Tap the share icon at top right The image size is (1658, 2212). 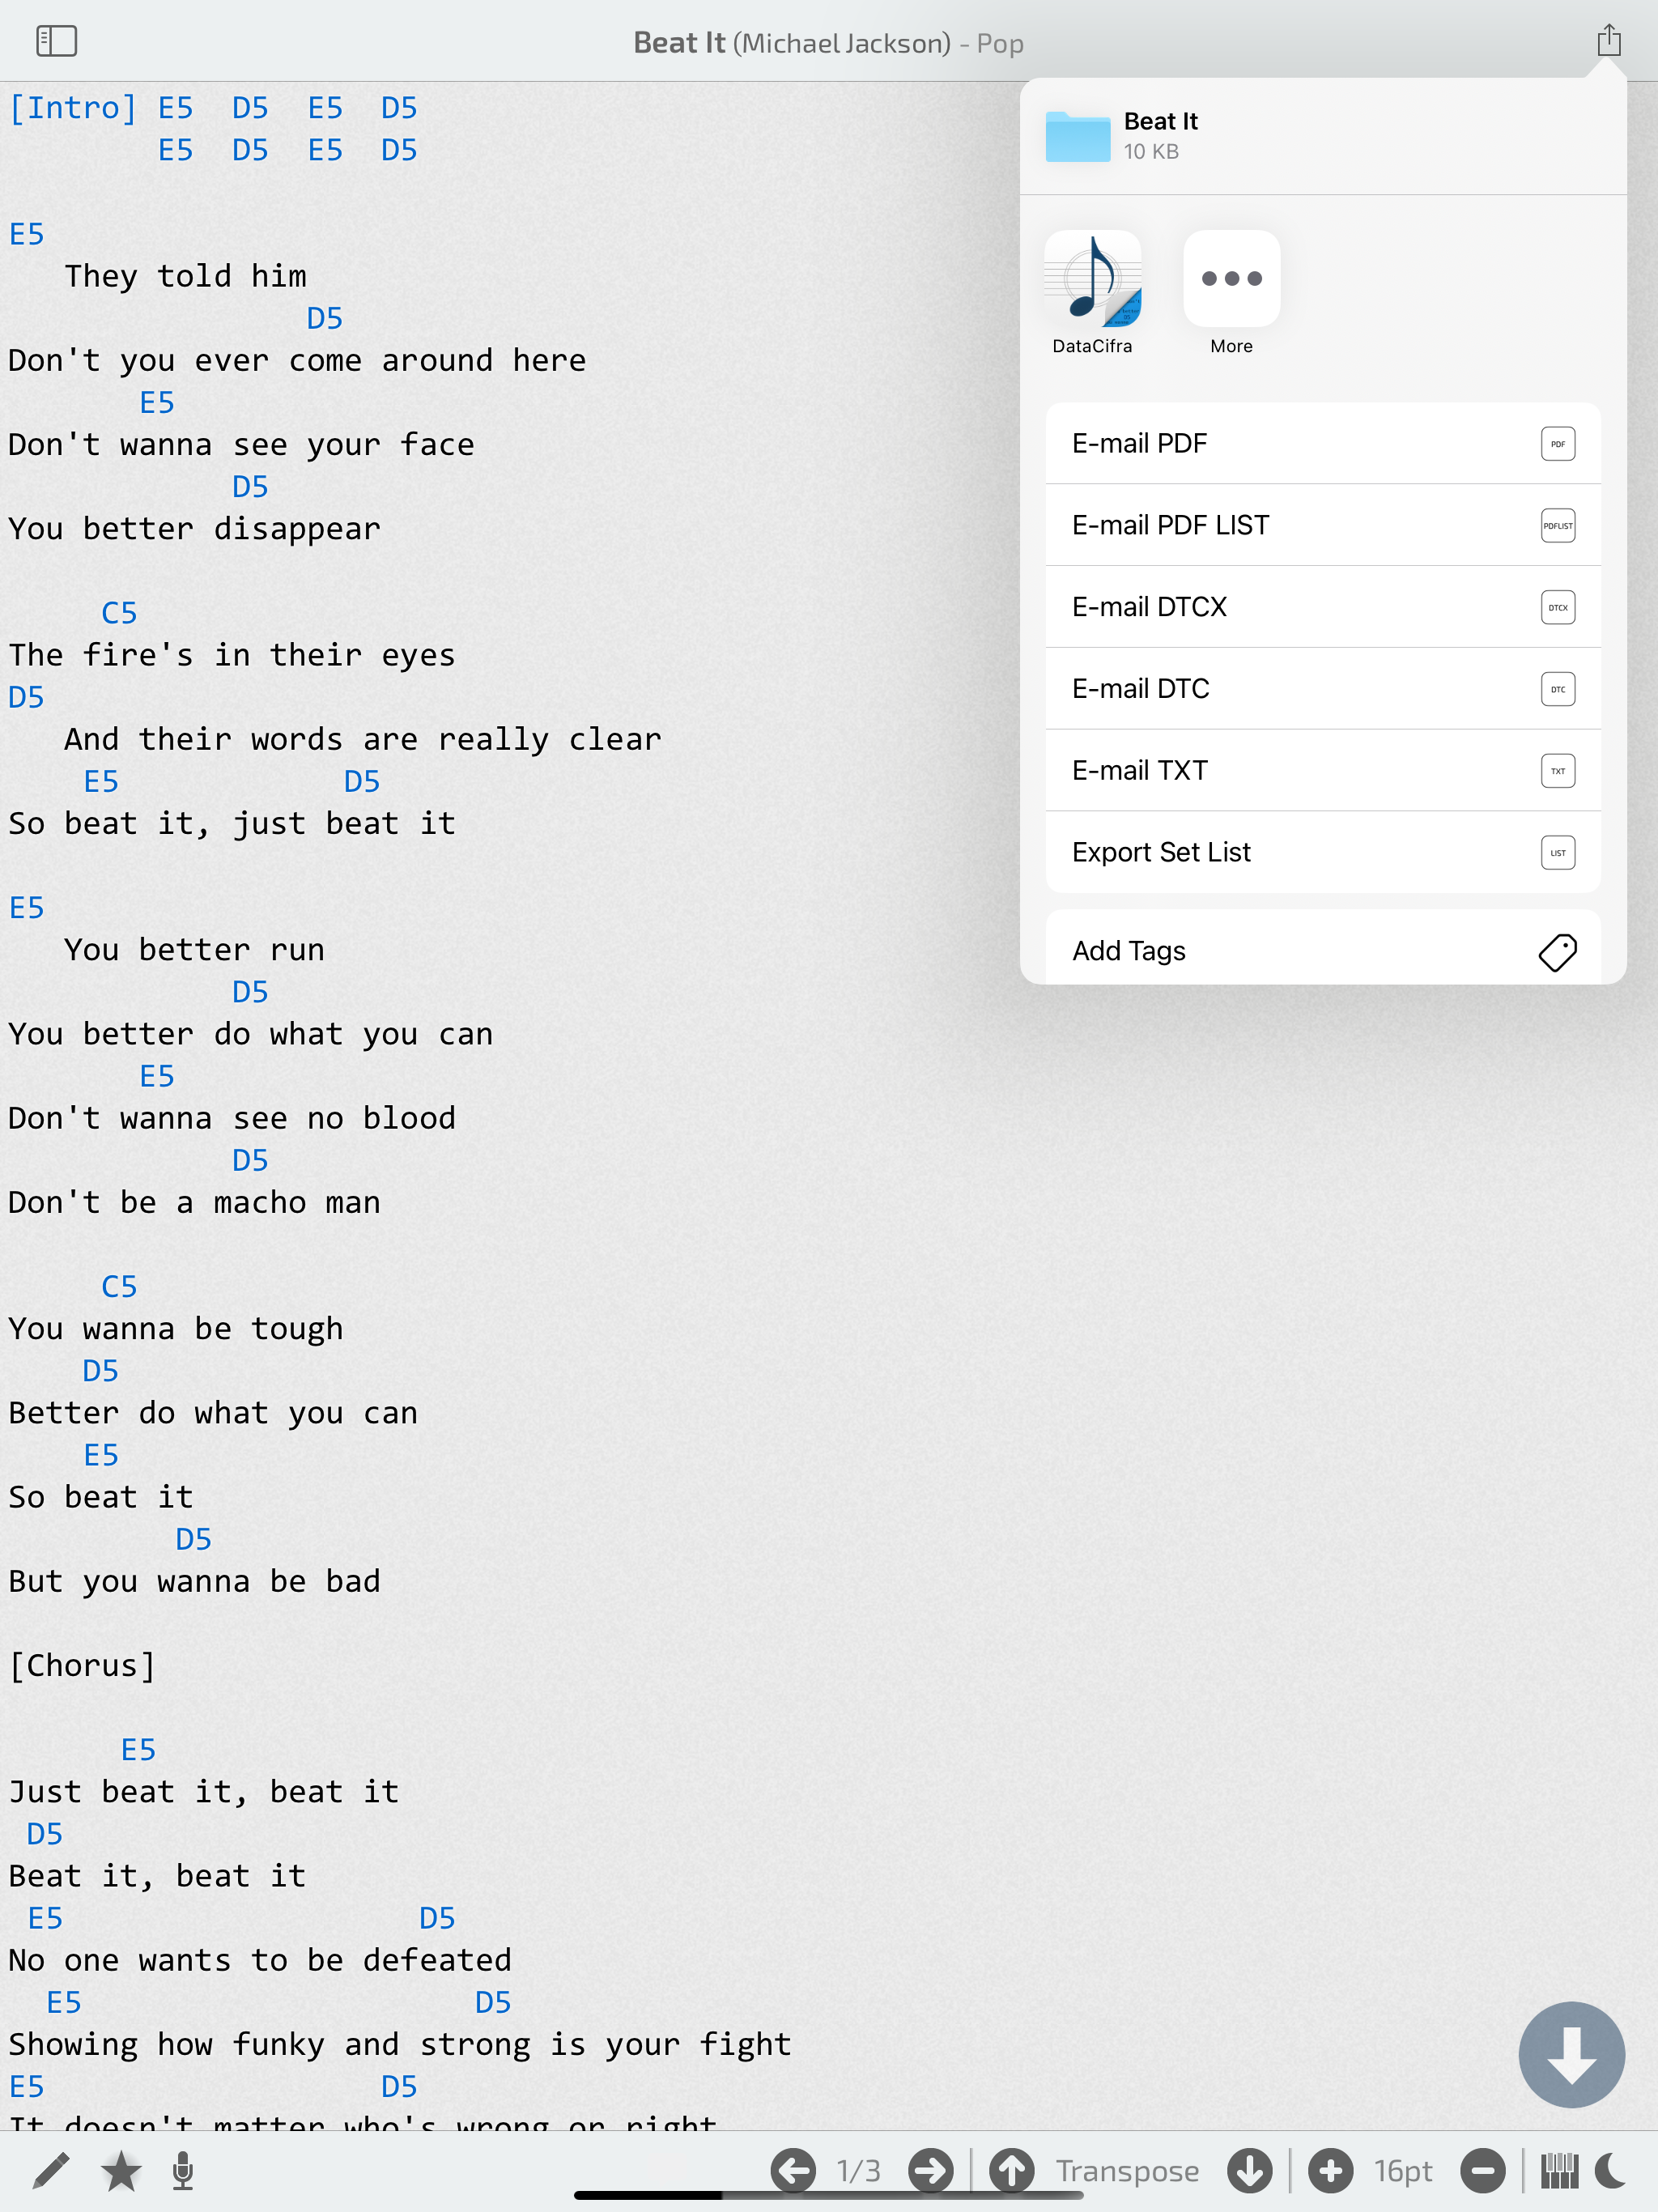[1608, 40]
